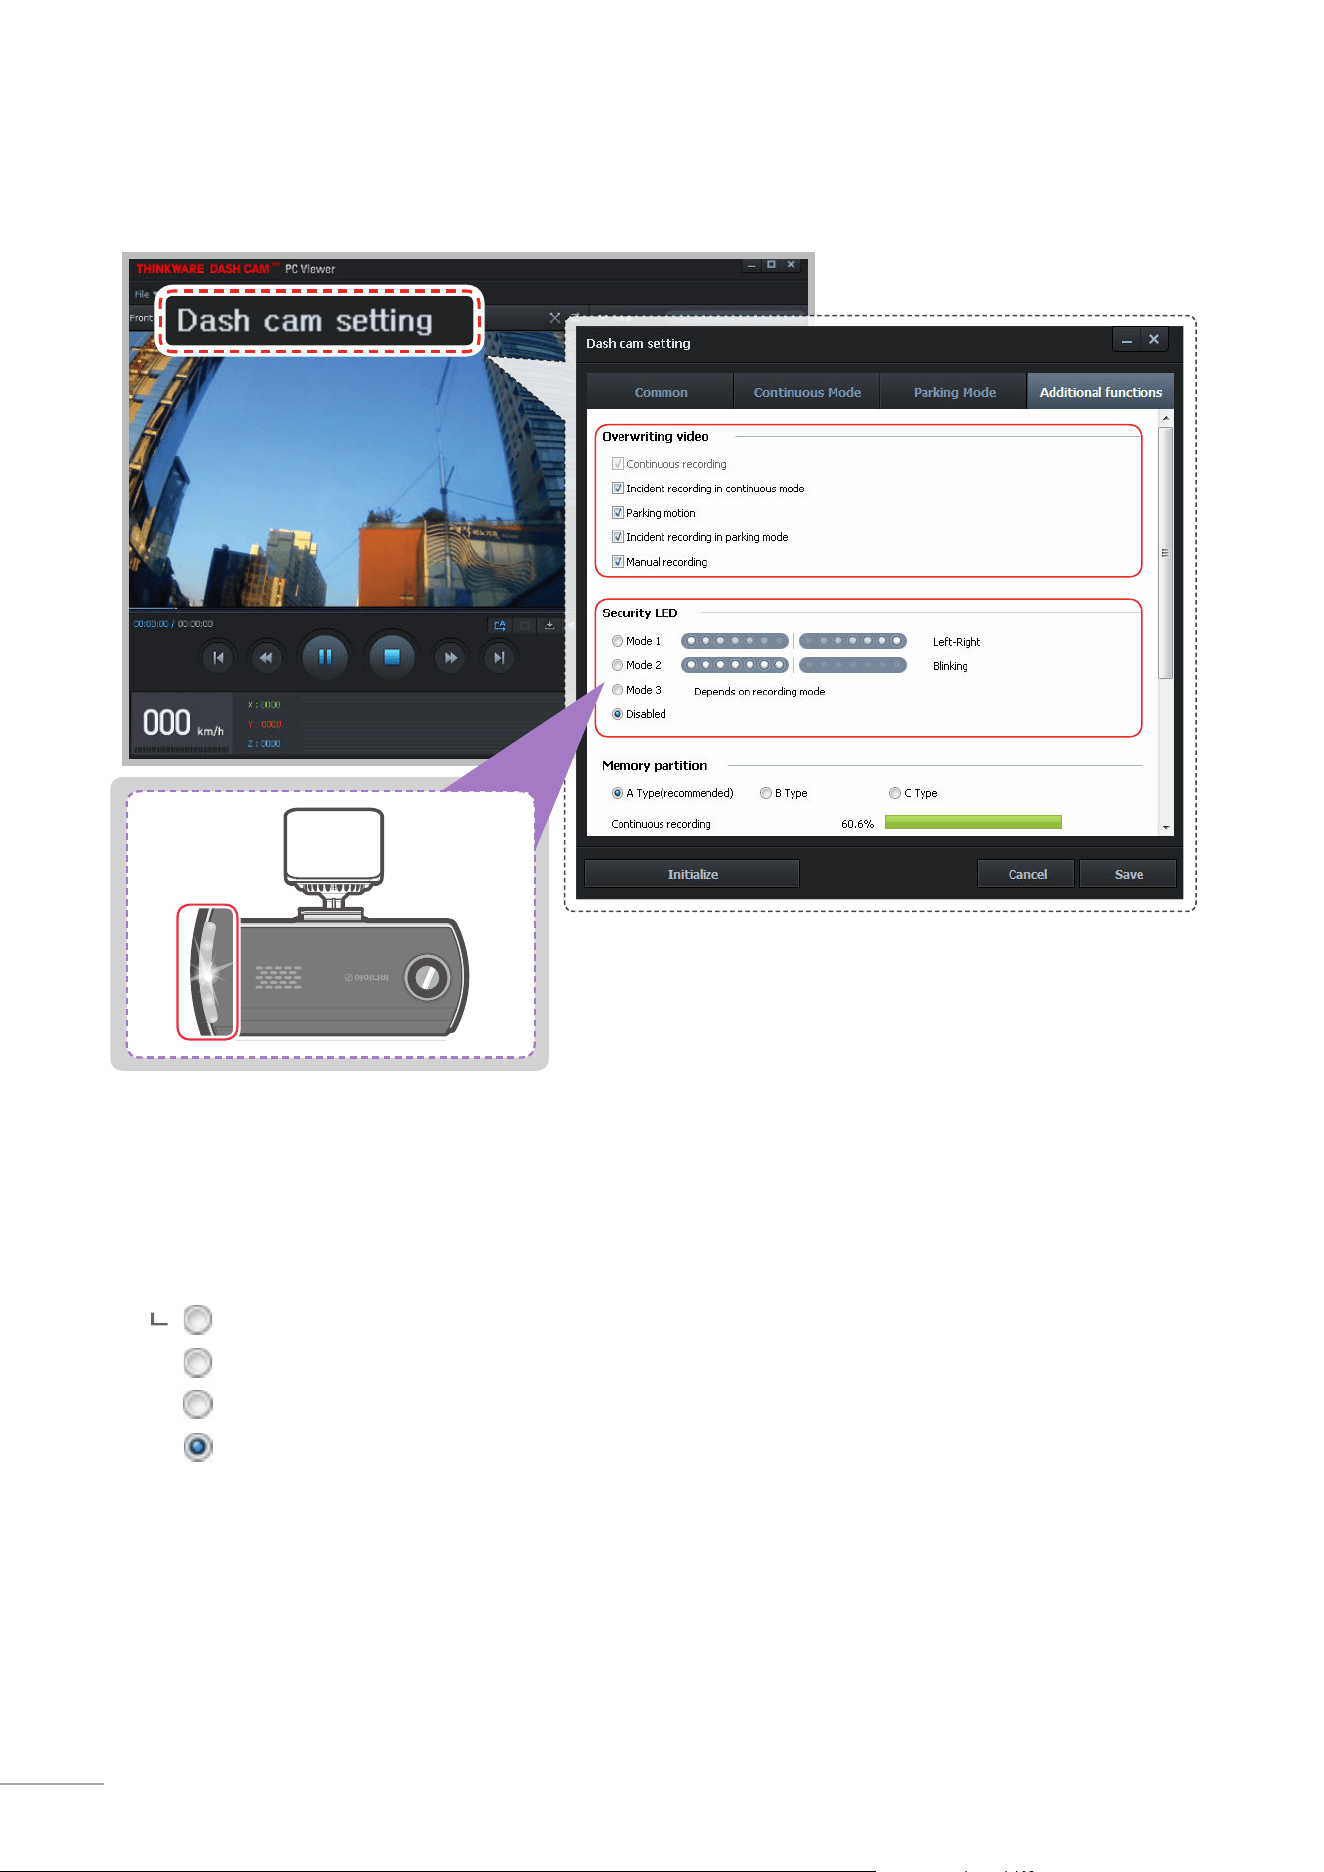Screen dimensions: 1324x1872
Task: Choose C Type memory partition
Action: point(895,793)
